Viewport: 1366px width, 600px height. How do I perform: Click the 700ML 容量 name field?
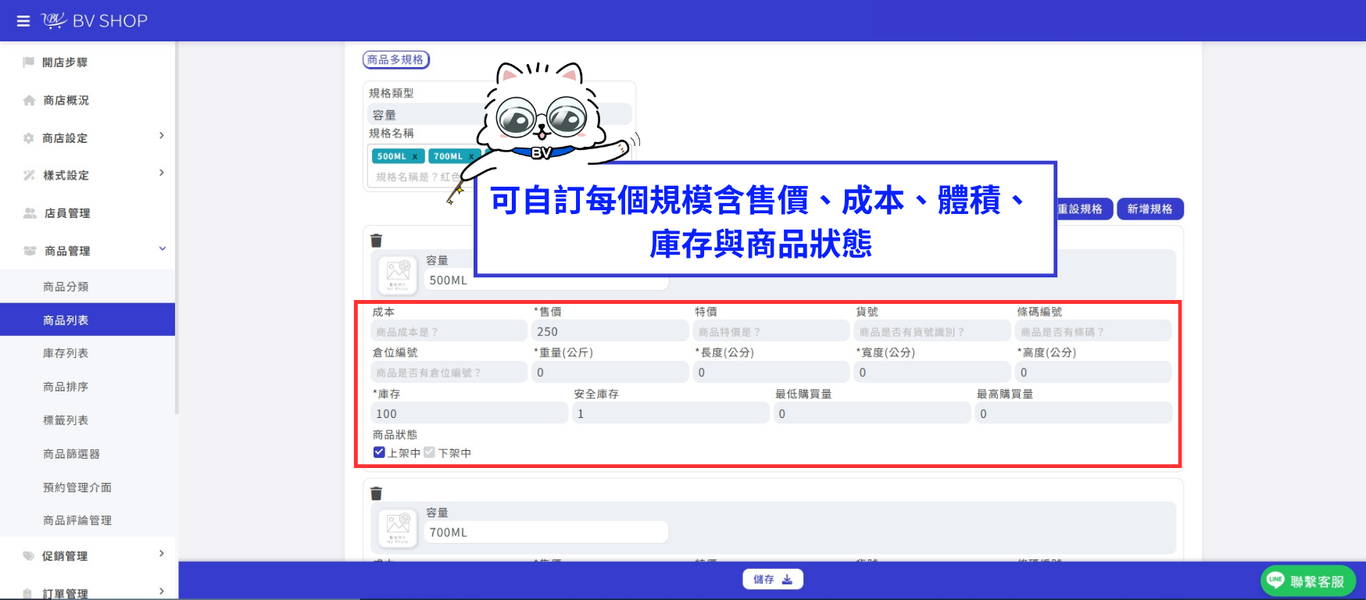coord(545,532)
